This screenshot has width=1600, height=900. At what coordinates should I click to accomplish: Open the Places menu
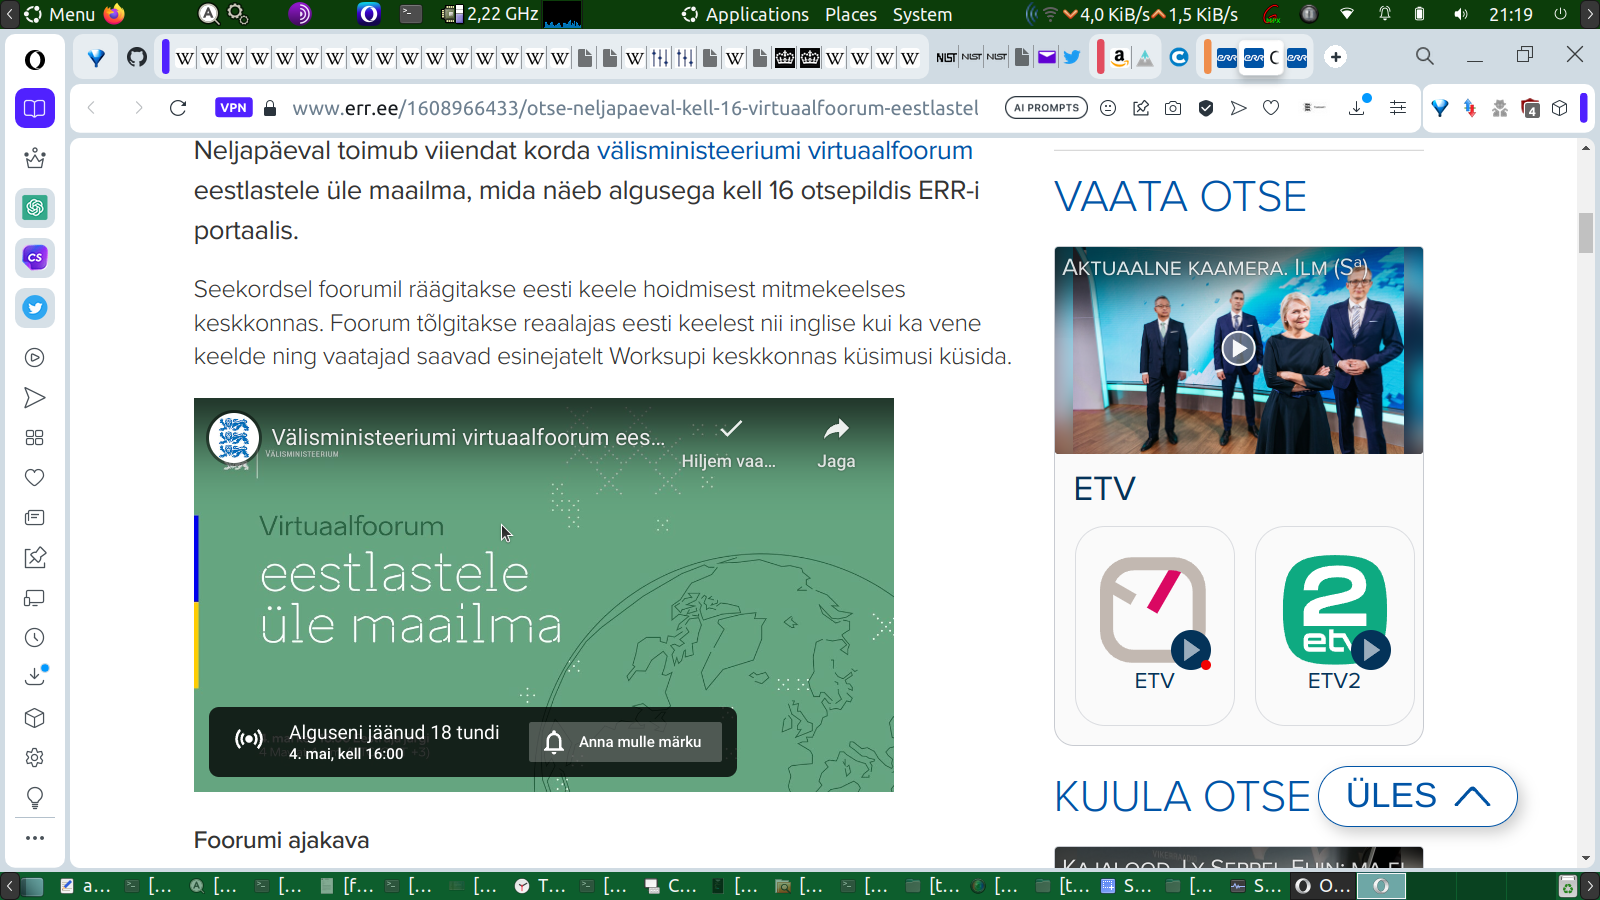tap(851, 14)
